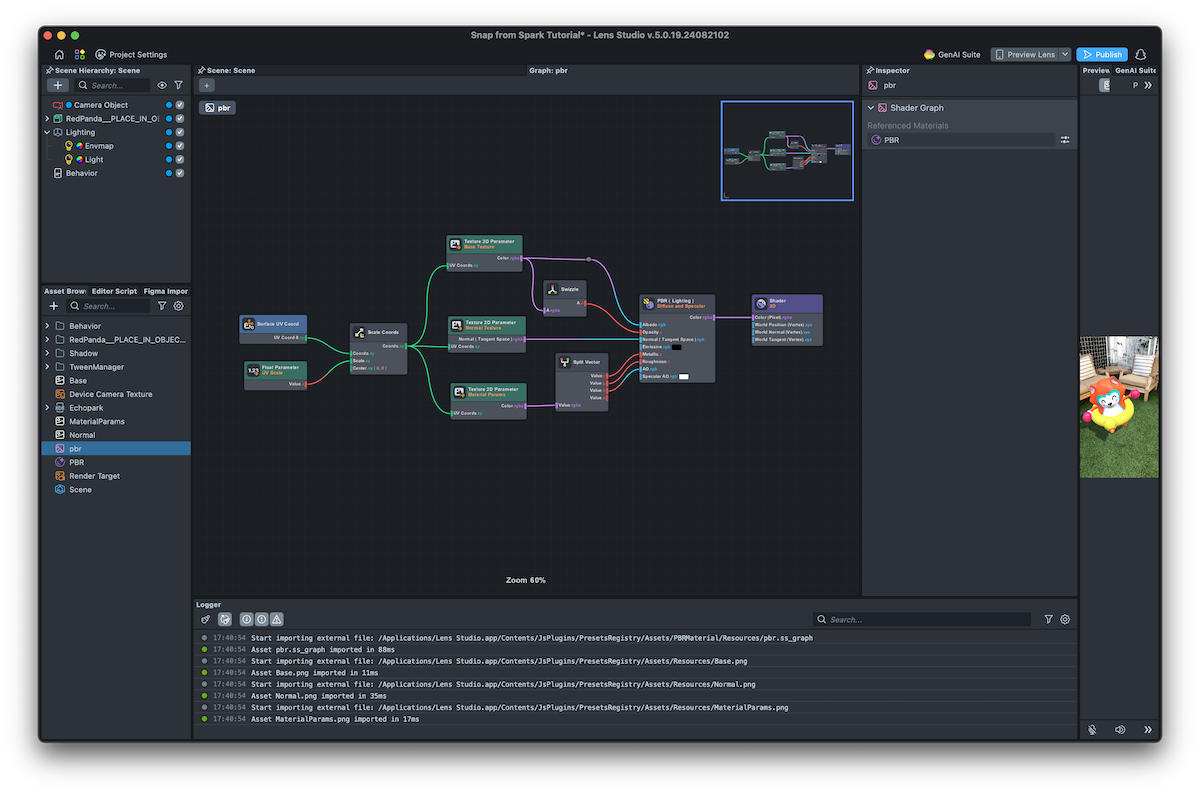Click the Scene Hierarchy filter funnel icon
This screenshot has height=793, width=1200.
point(179,86)
